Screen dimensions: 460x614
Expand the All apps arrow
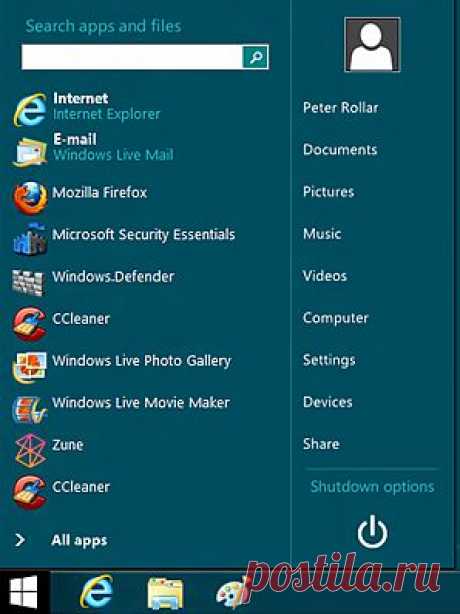[x=20, y=540]
